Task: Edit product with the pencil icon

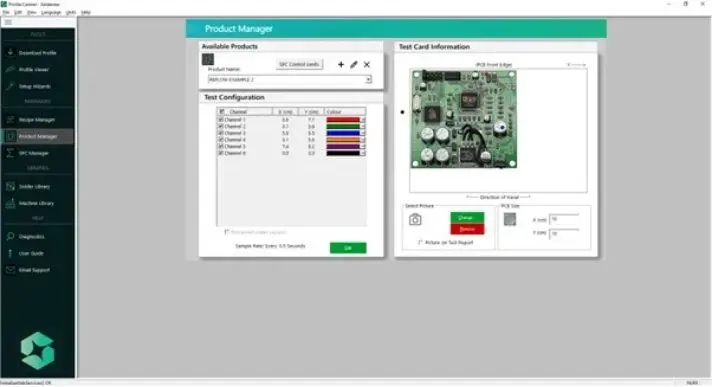Action: [354, 64]
